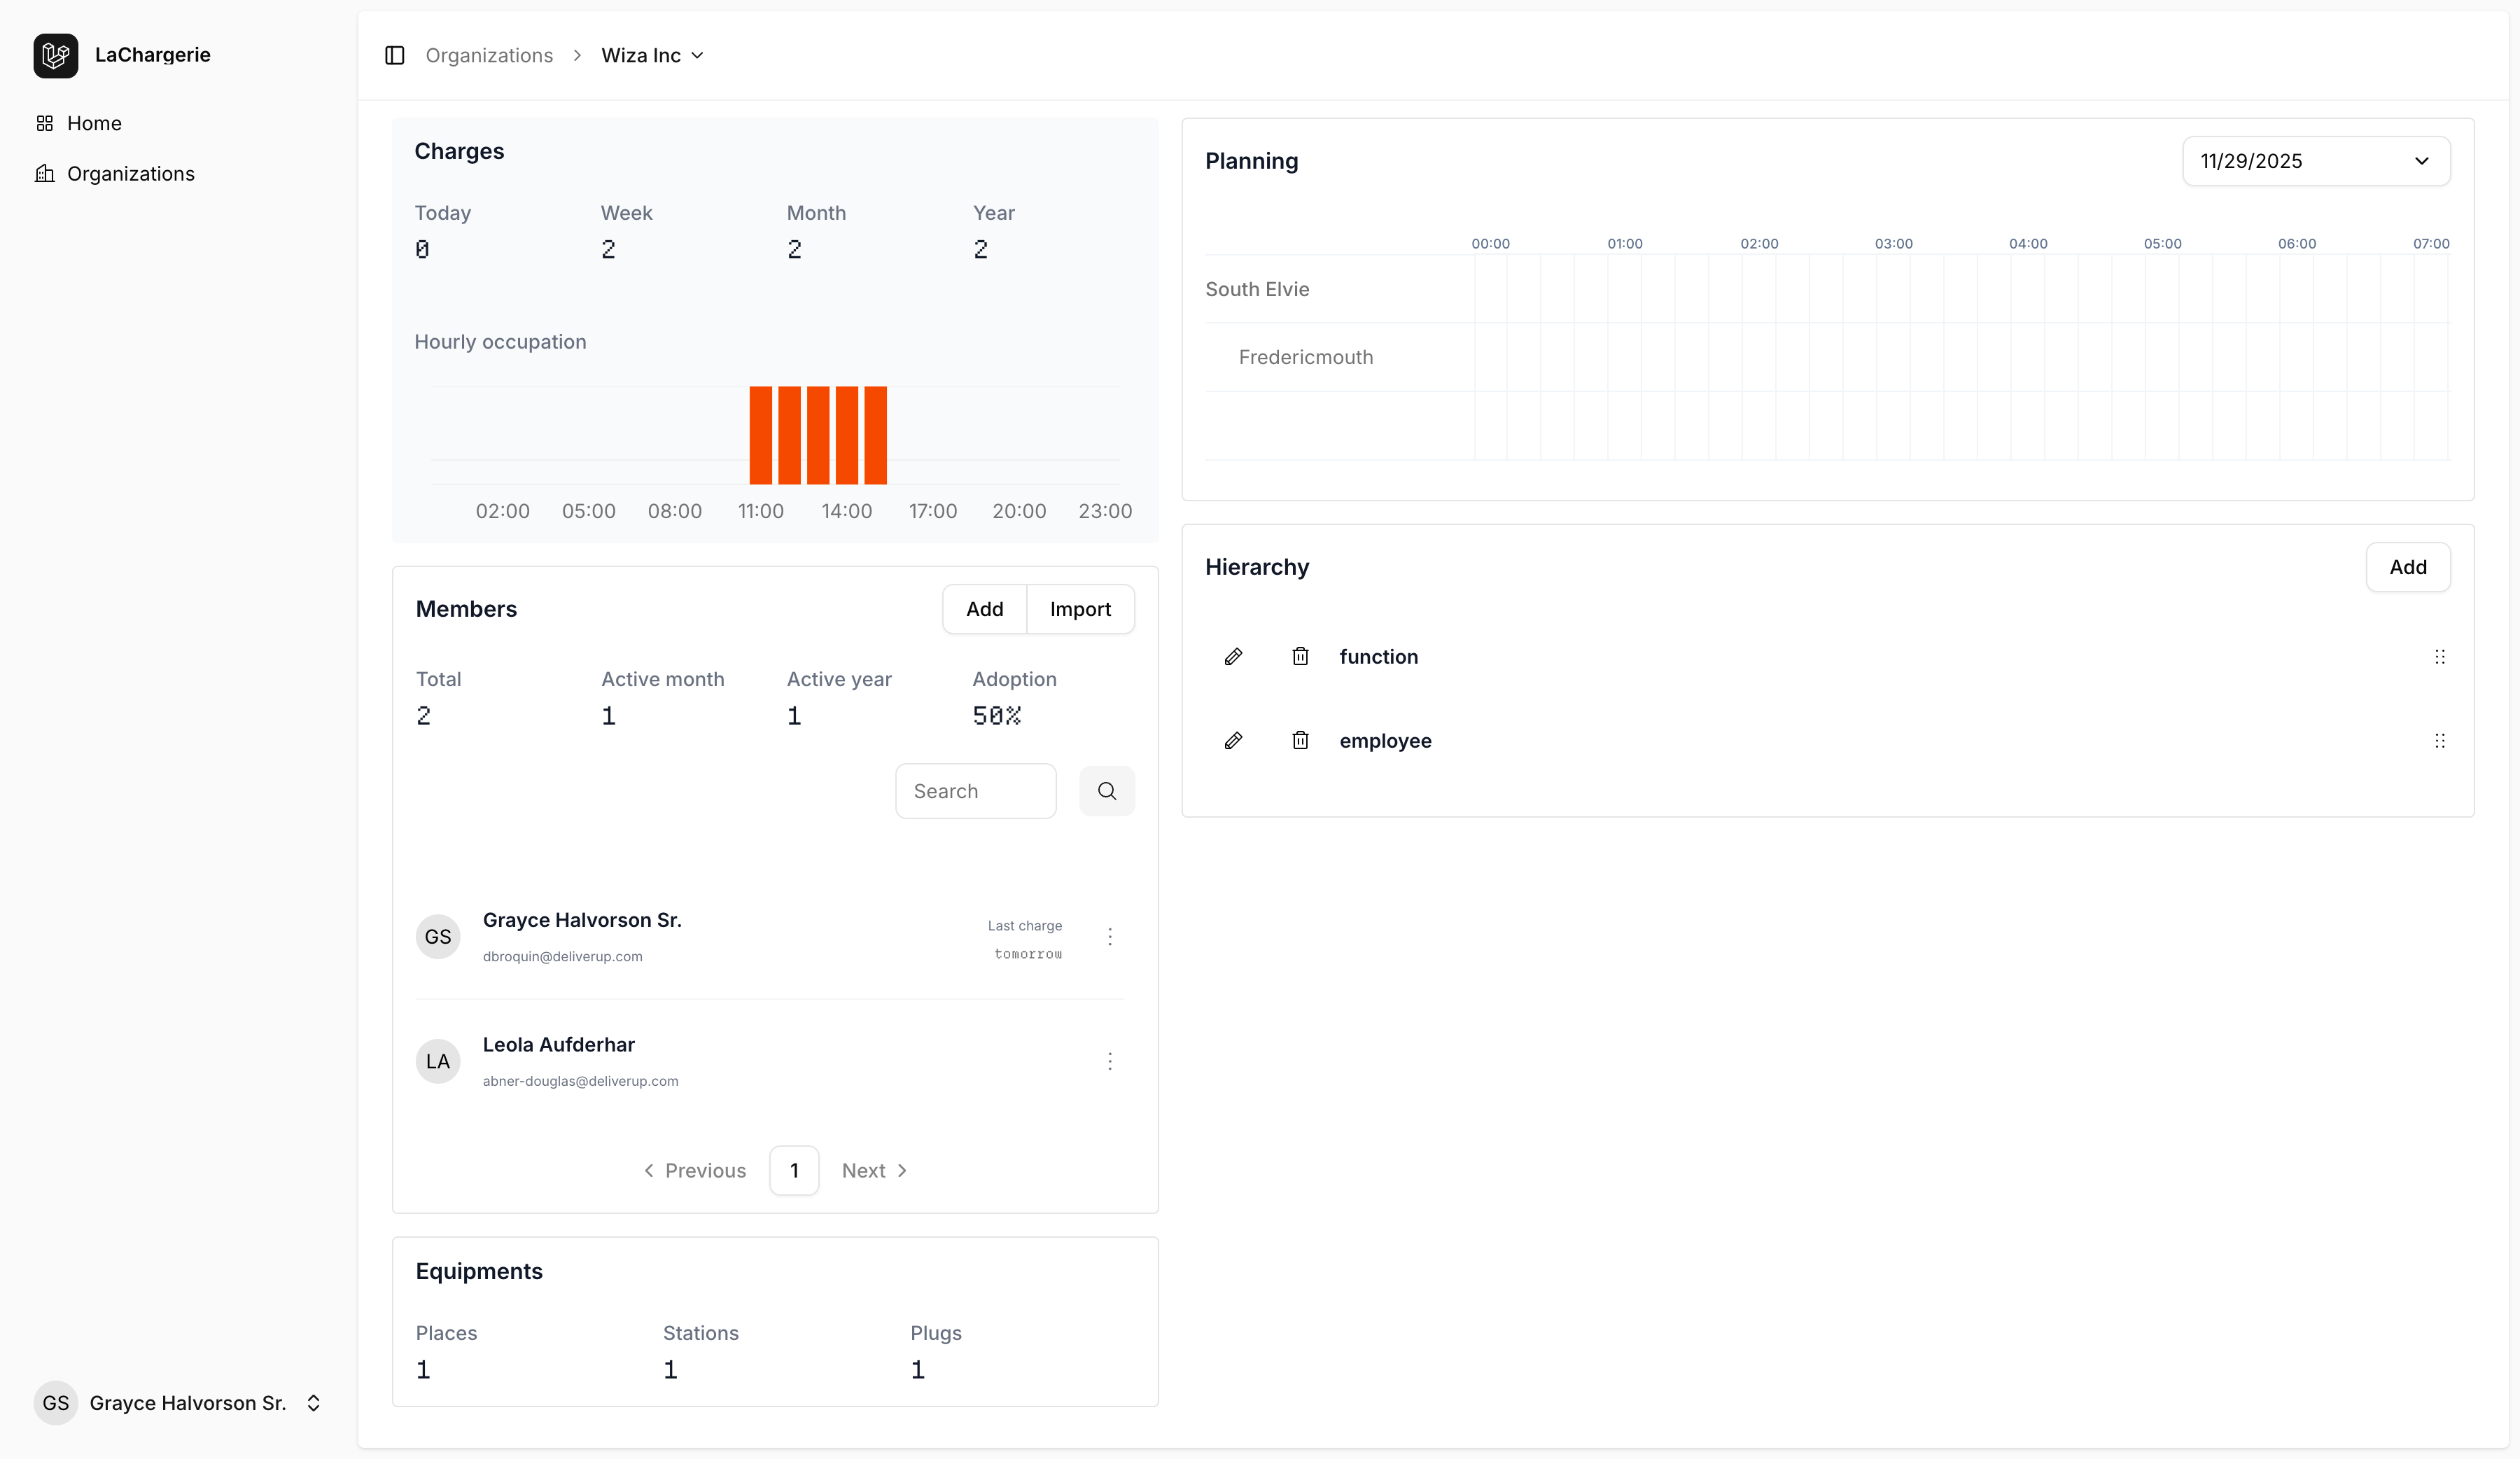
Task: Delete the 'employee' level using trash icon
Action: [1300, 740]
